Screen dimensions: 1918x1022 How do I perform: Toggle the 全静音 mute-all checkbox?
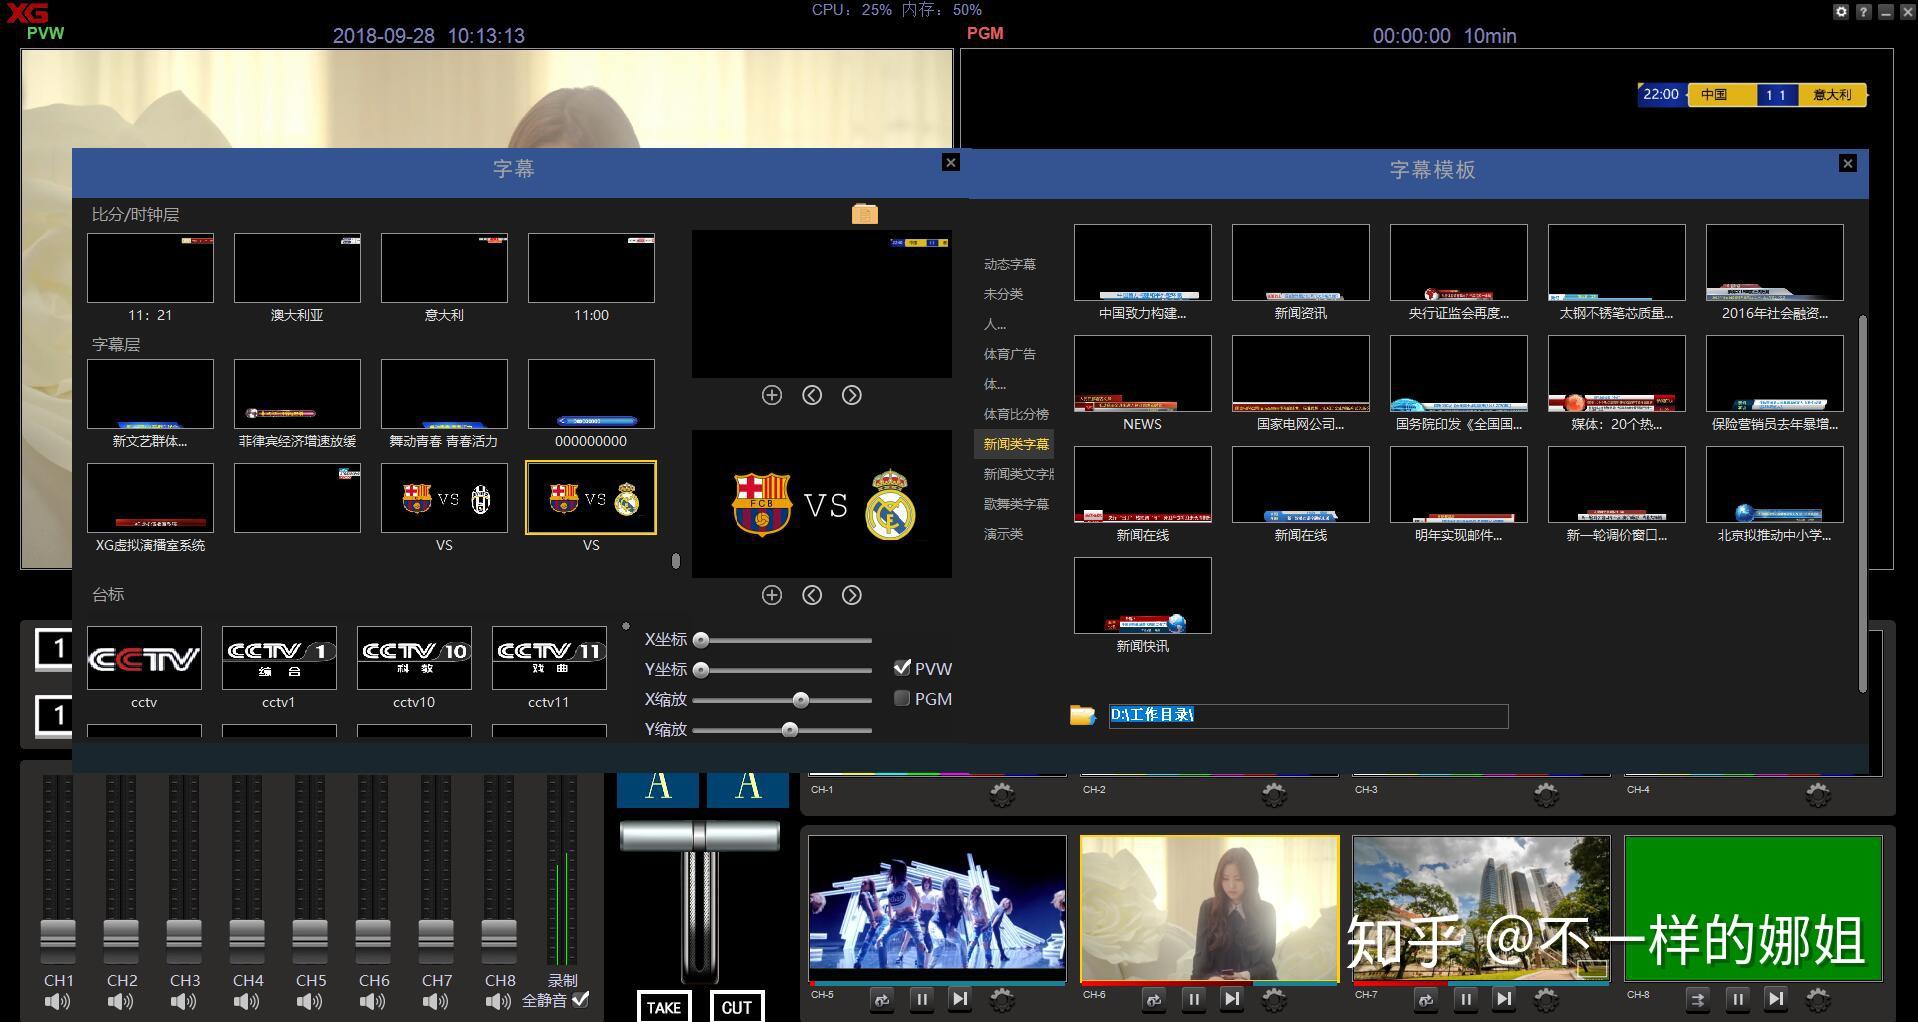pos(581,999)
